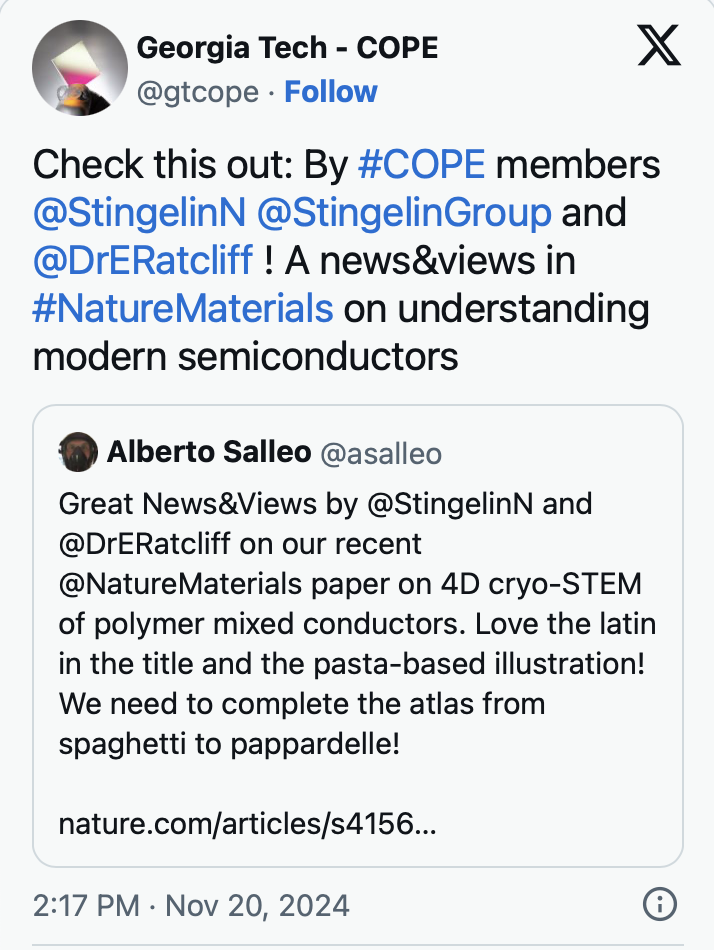Open the nature.com article link
The image size is (714, 950).
pos(247,825)
